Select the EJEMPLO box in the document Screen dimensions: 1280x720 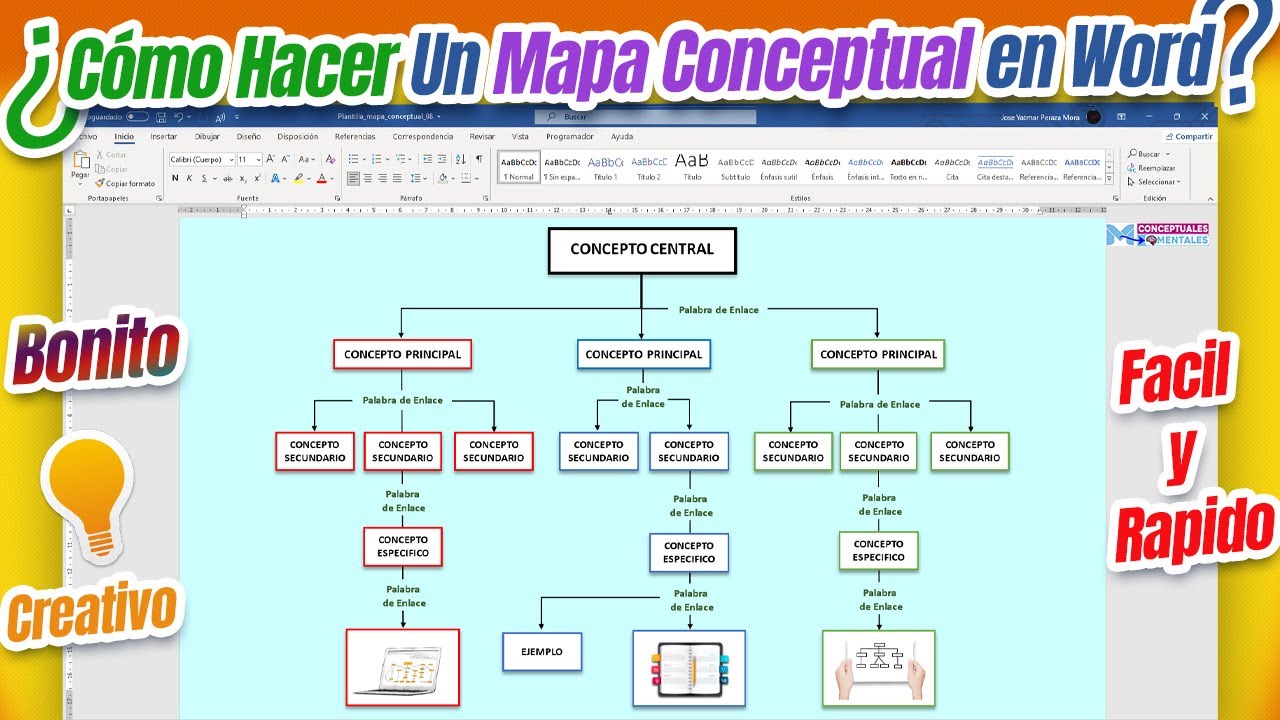click(x=541, y=652)
